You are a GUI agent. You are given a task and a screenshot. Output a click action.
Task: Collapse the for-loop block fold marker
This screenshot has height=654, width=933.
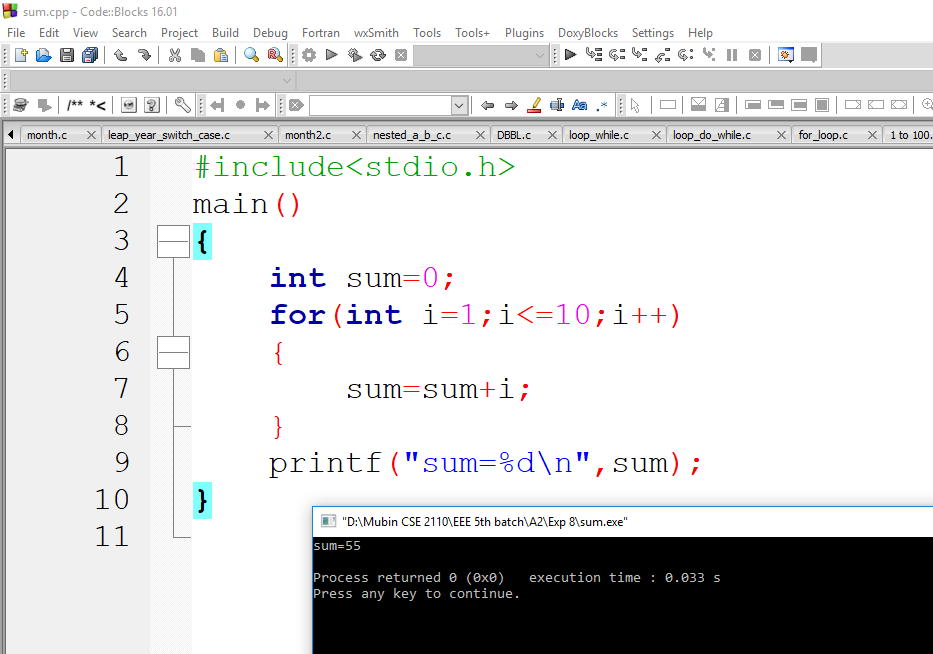tap(173, 352)
